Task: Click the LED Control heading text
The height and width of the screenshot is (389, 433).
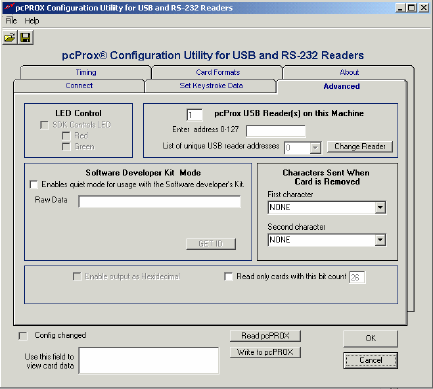Action: point(78,113)
